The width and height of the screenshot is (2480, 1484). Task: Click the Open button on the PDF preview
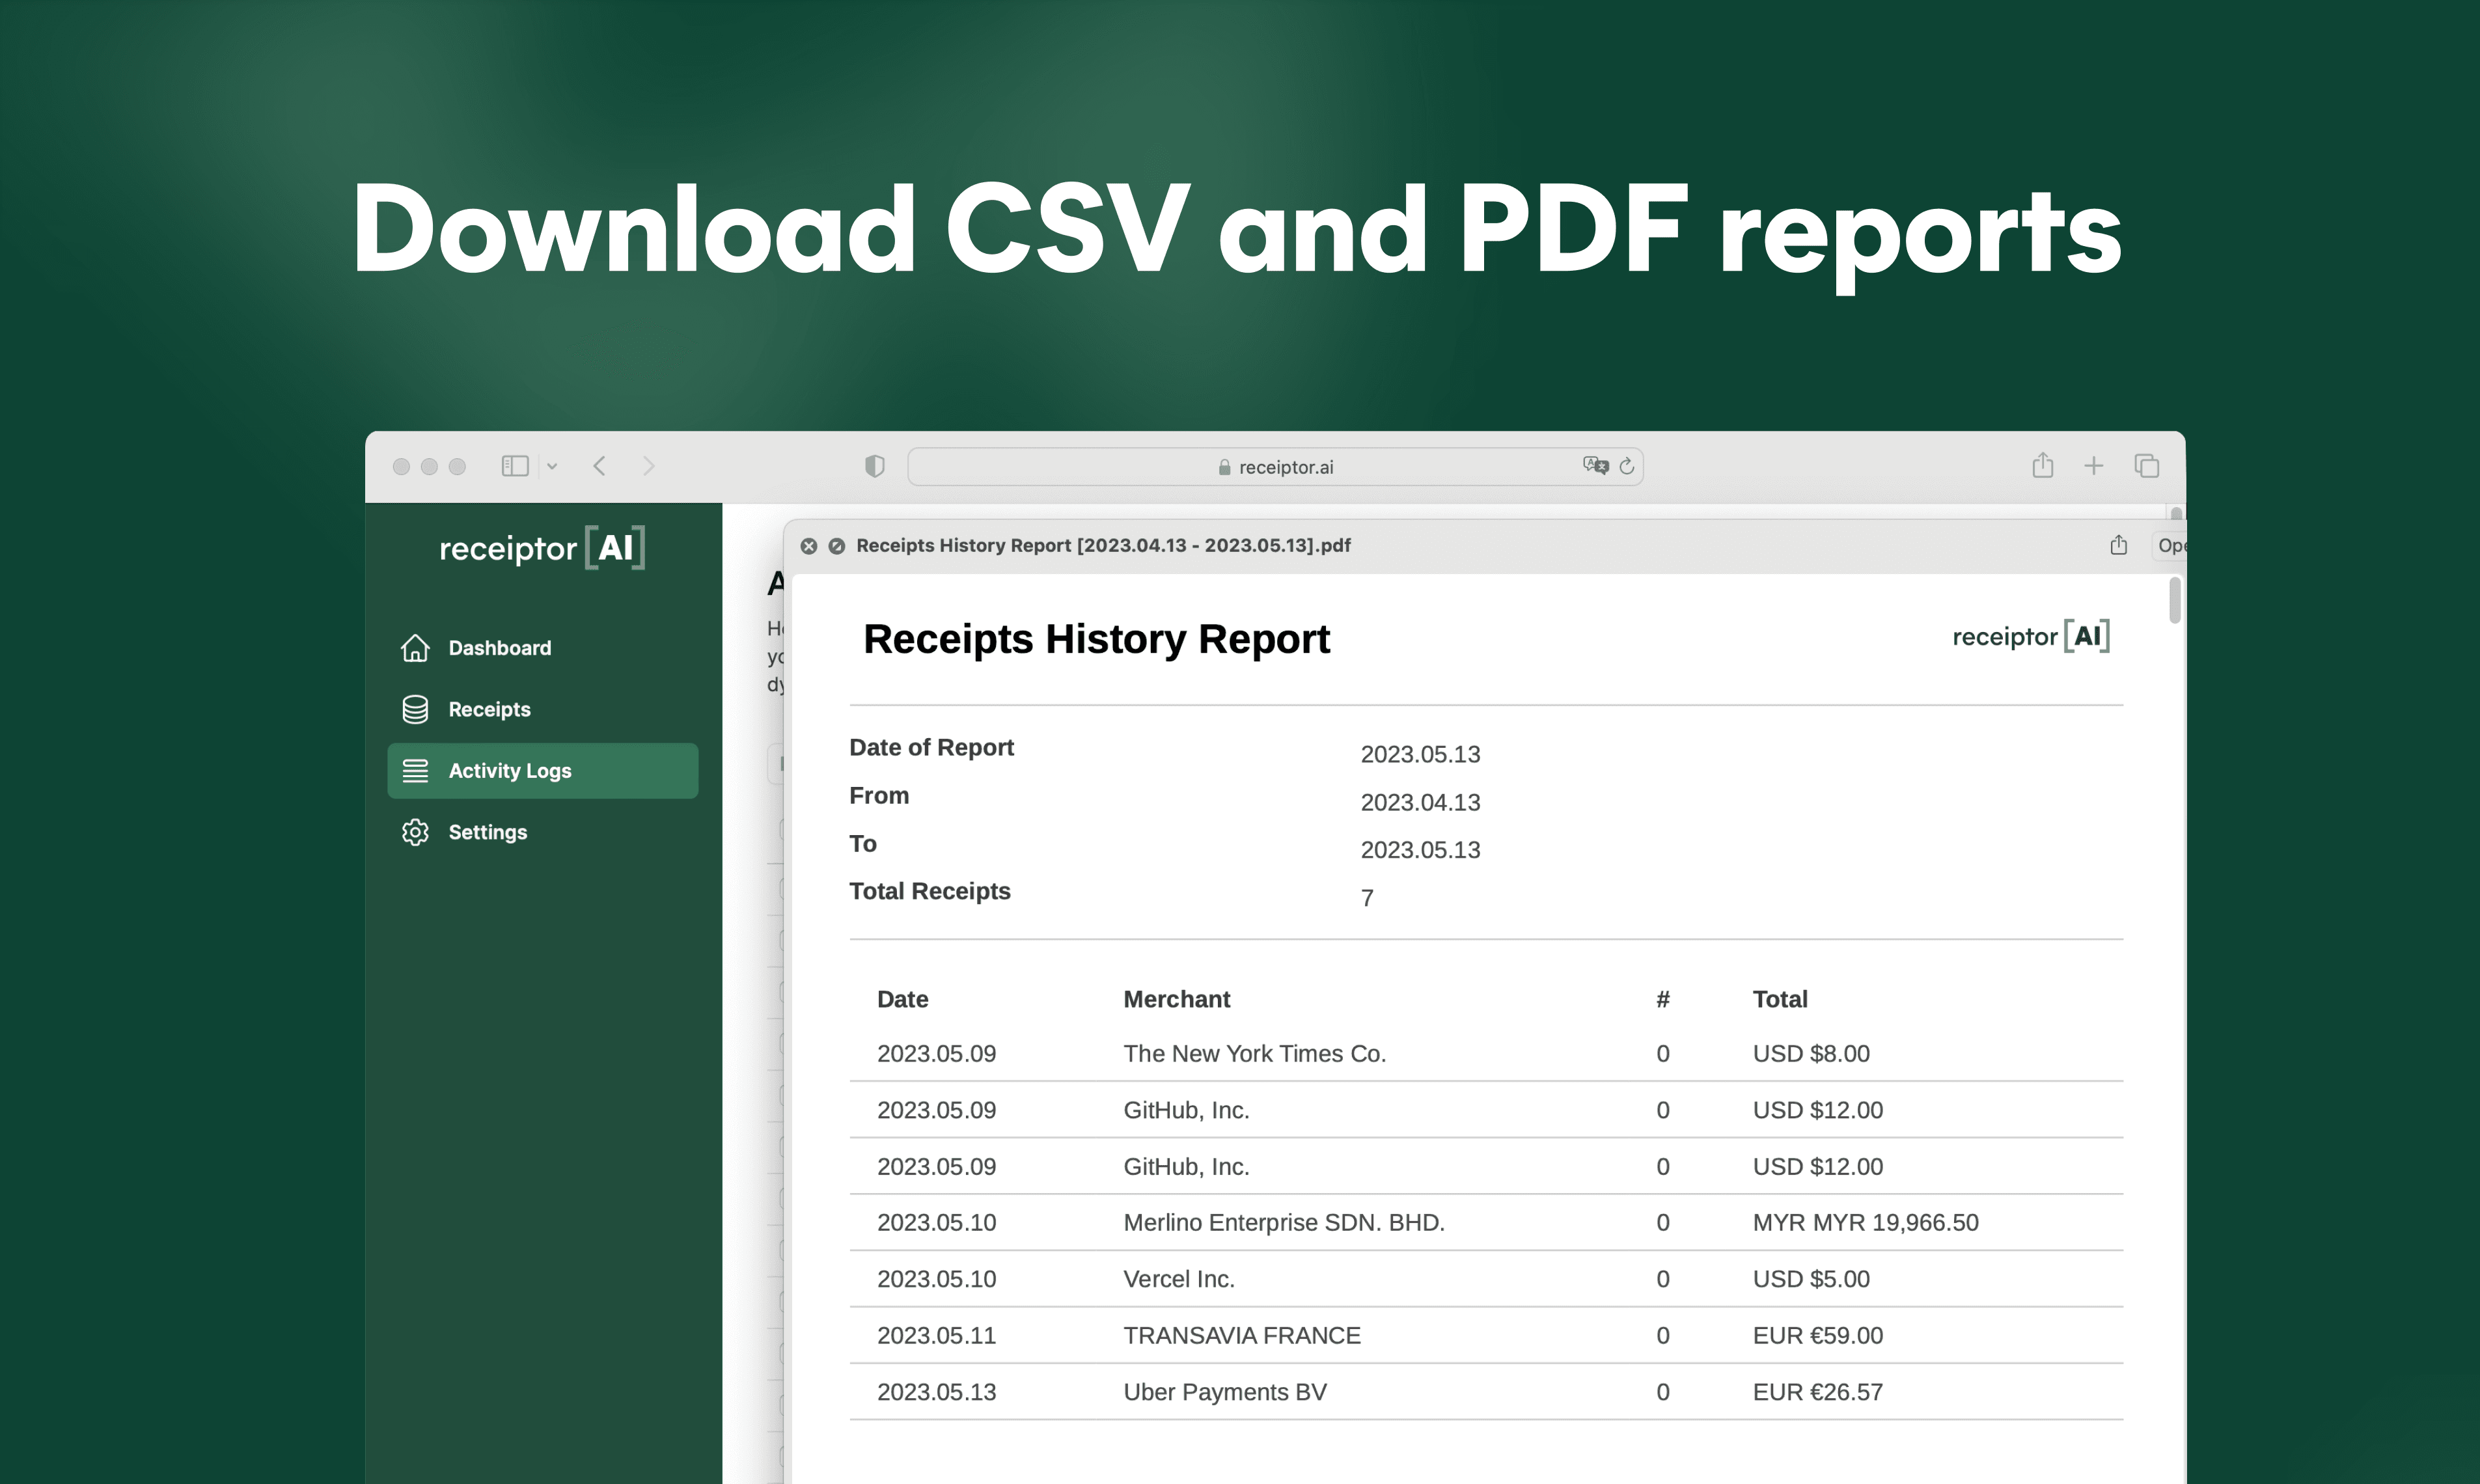[x=2172, y=545]
